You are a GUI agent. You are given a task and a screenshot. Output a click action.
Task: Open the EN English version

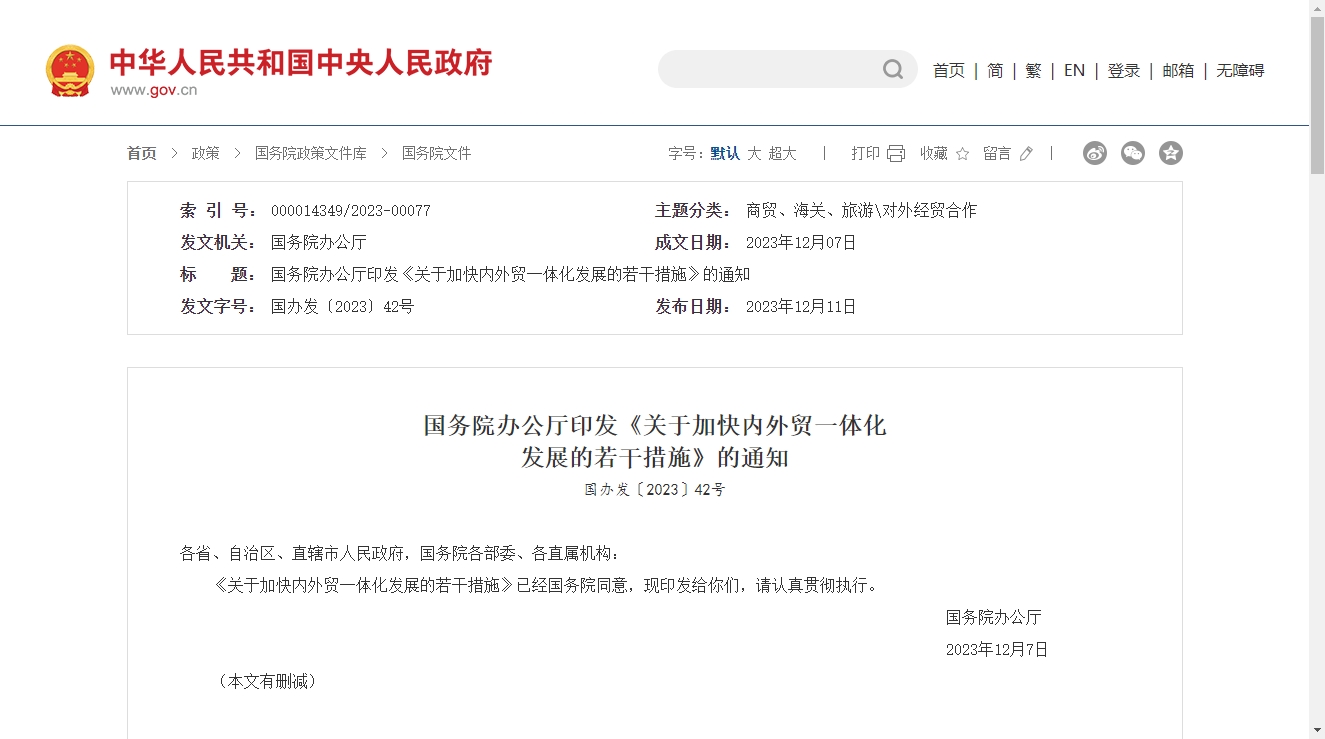1074,70
